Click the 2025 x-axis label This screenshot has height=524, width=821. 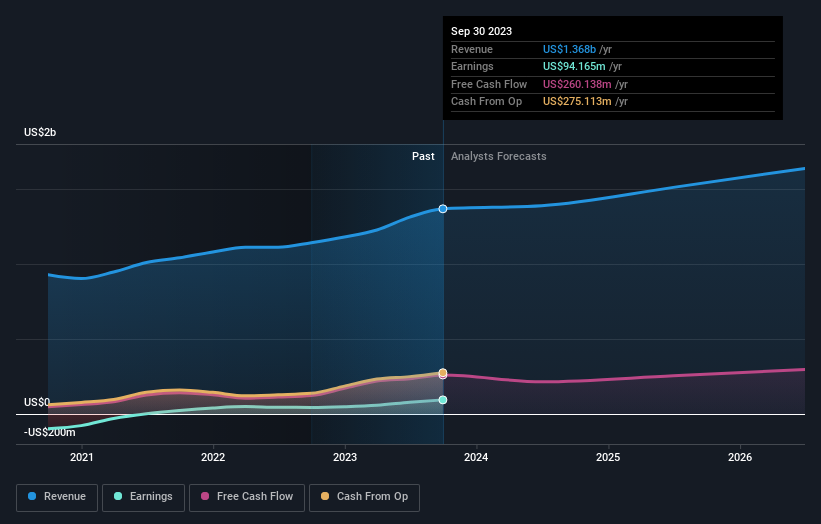click(x=608, y=458)
